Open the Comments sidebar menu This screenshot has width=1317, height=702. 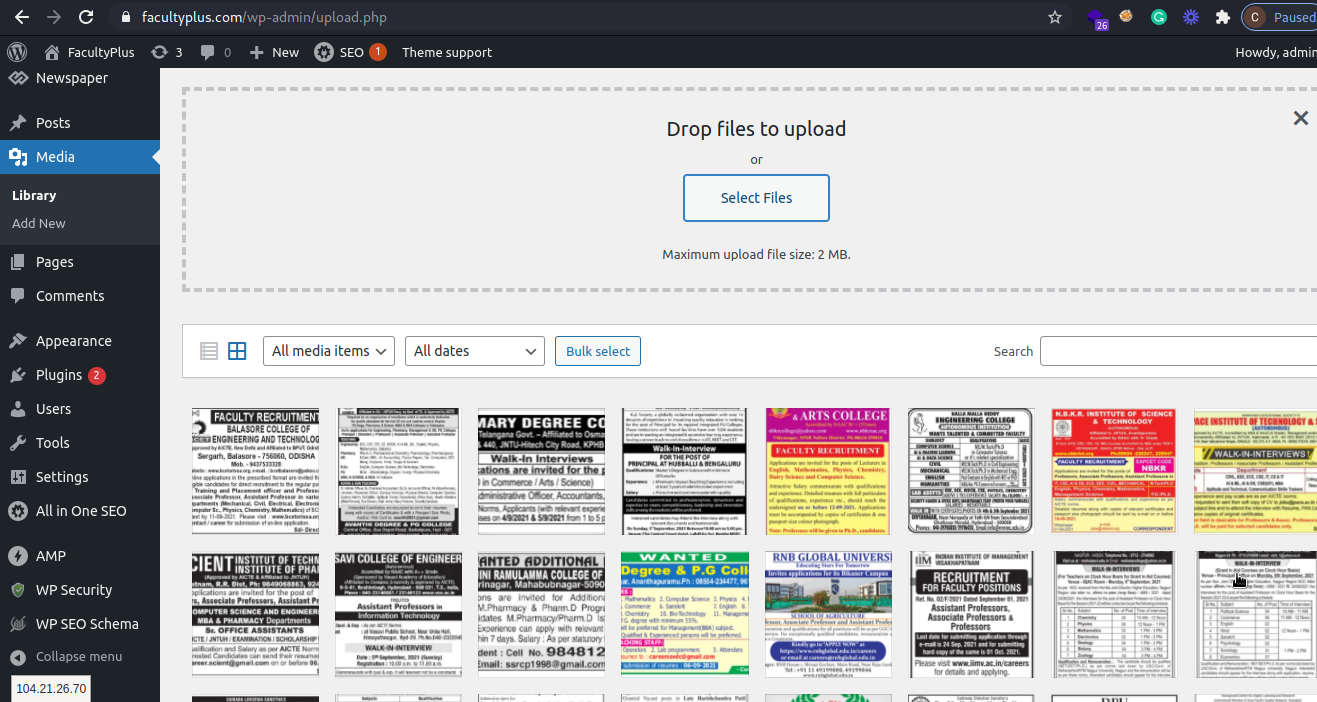pos(80,296)
